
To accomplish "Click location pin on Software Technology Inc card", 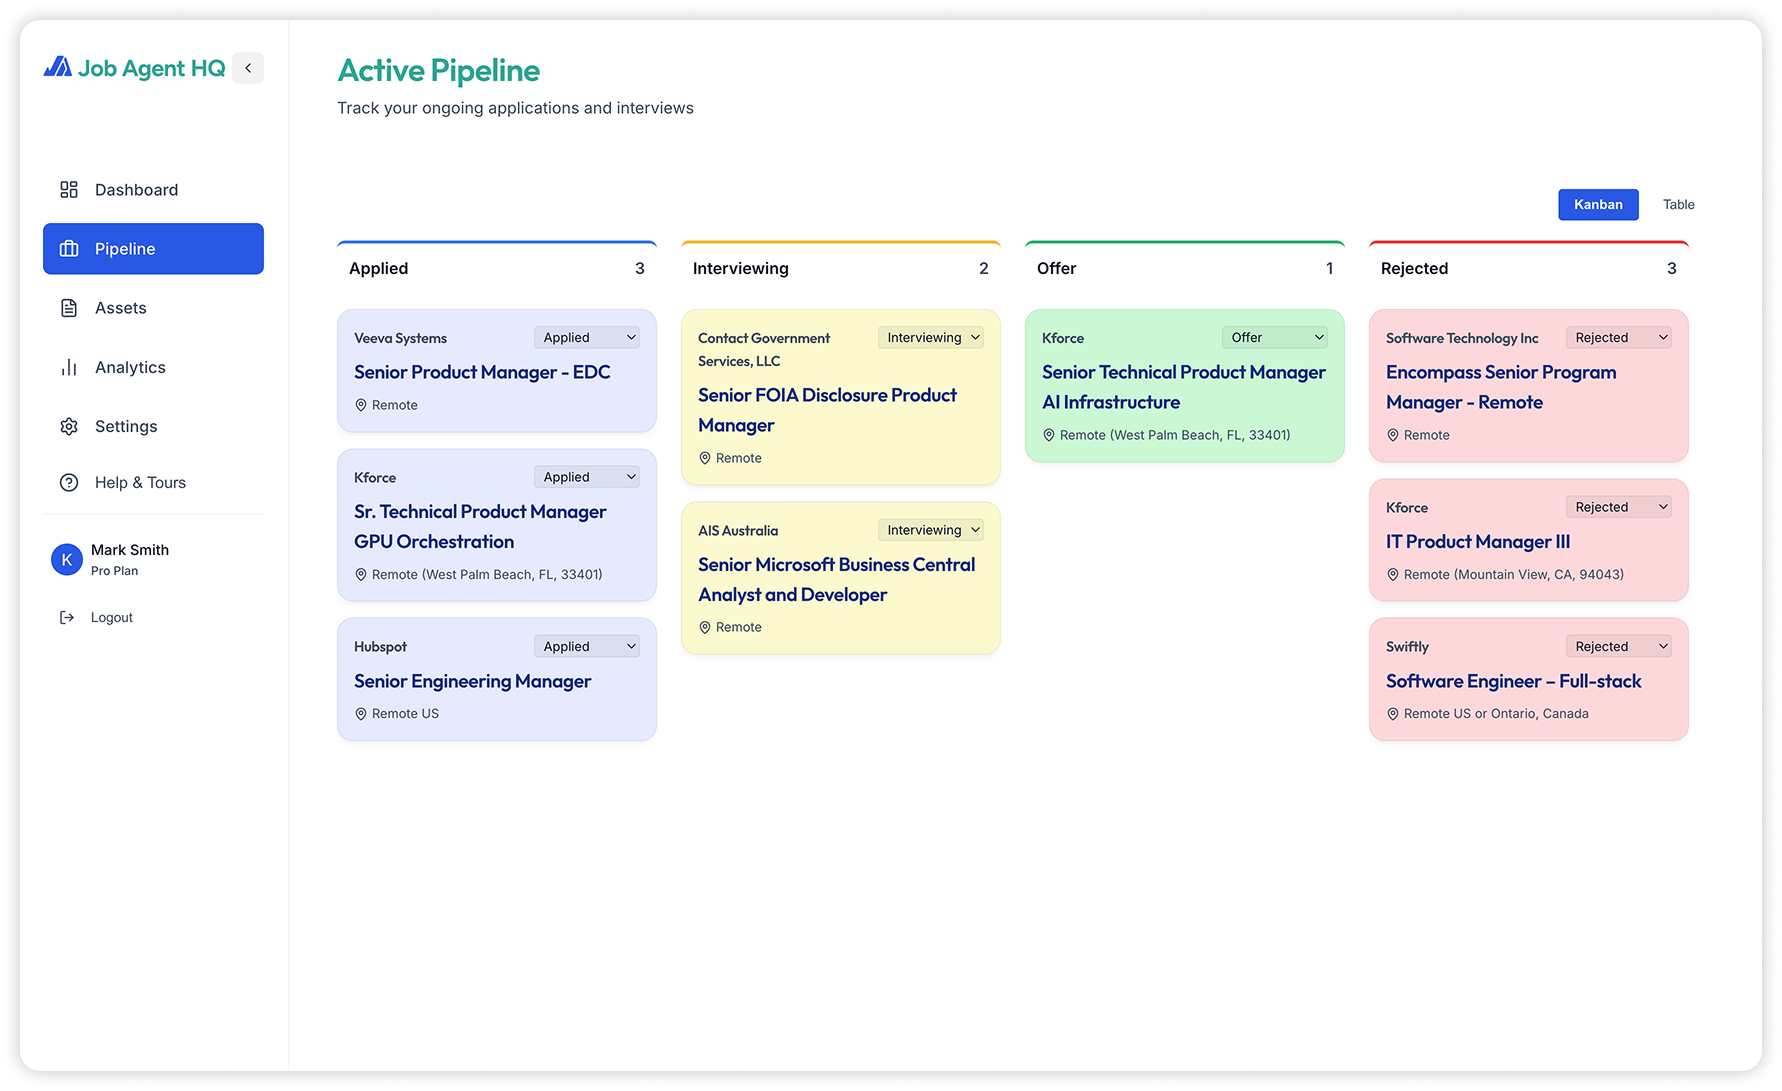I will pyautogui.click(x=1393, y=435).
